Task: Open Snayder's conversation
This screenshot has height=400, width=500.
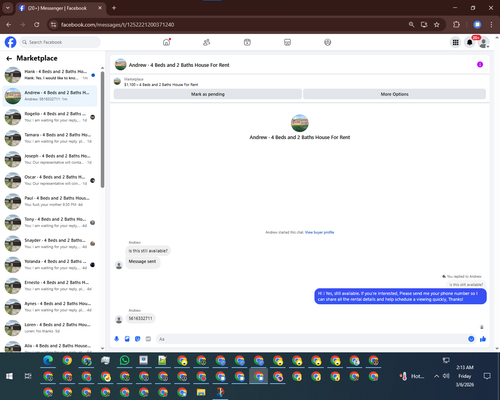Action: [x=50, y=243]
